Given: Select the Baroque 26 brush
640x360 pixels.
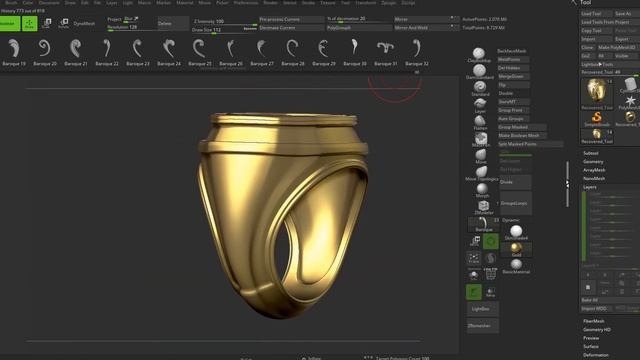Looking at the screenshot, I should point(231,51).
